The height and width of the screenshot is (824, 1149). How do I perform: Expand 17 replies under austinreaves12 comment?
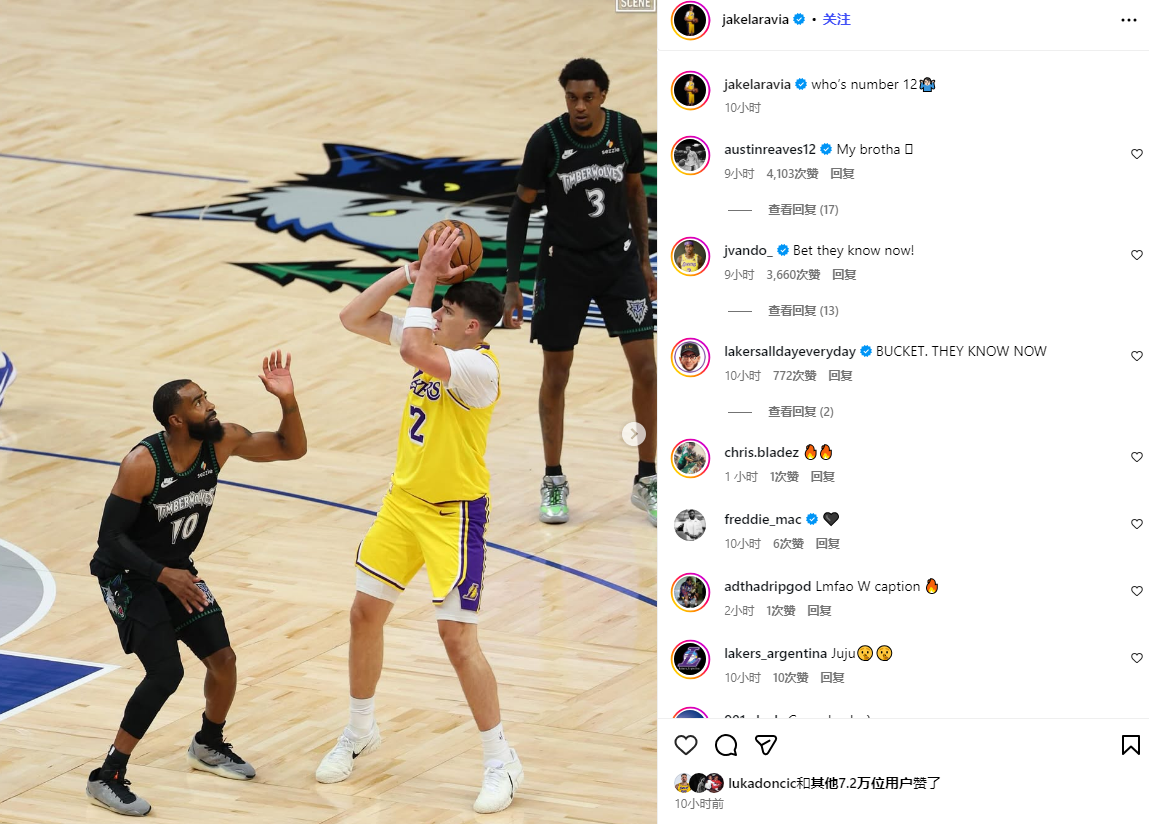(803, 210)
